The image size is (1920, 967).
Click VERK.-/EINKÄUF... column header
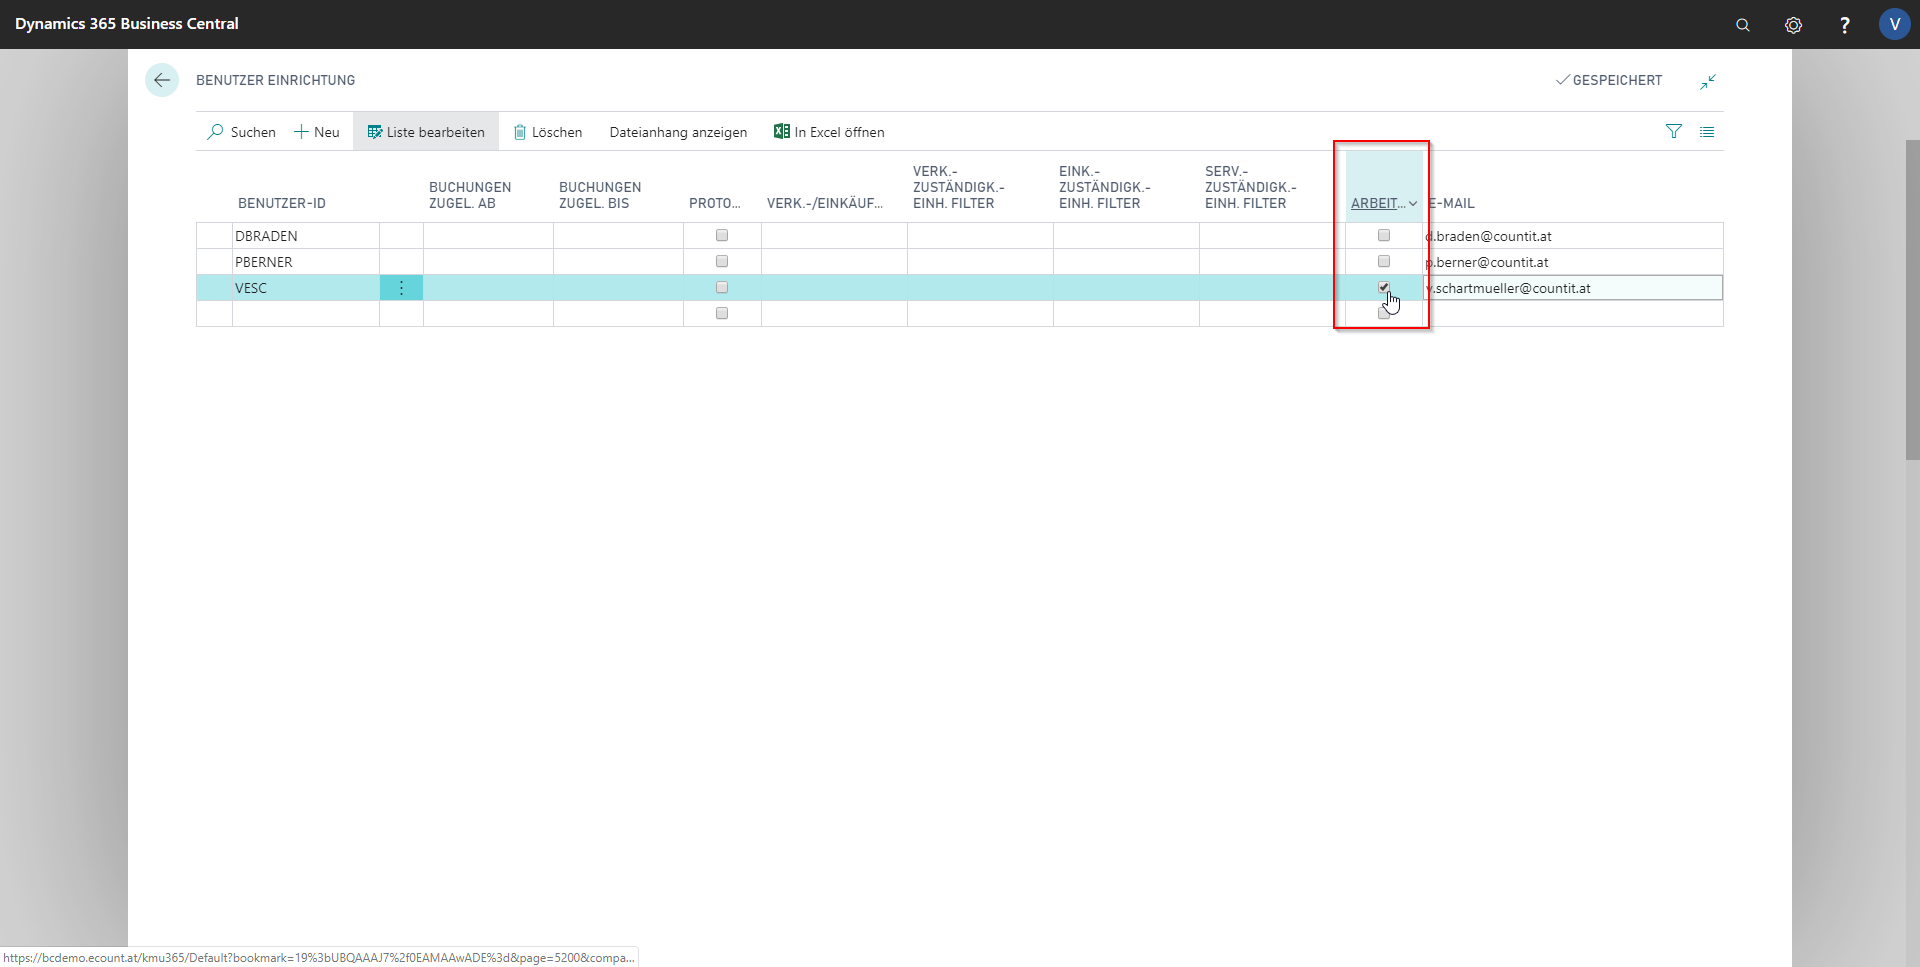(x=825, y=203)
